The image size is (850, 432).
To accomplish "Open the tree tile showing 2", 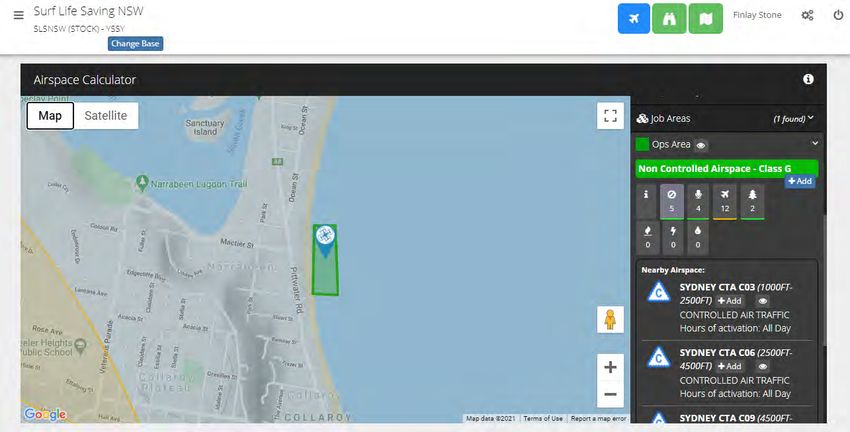I will click(x=752, y=201).
